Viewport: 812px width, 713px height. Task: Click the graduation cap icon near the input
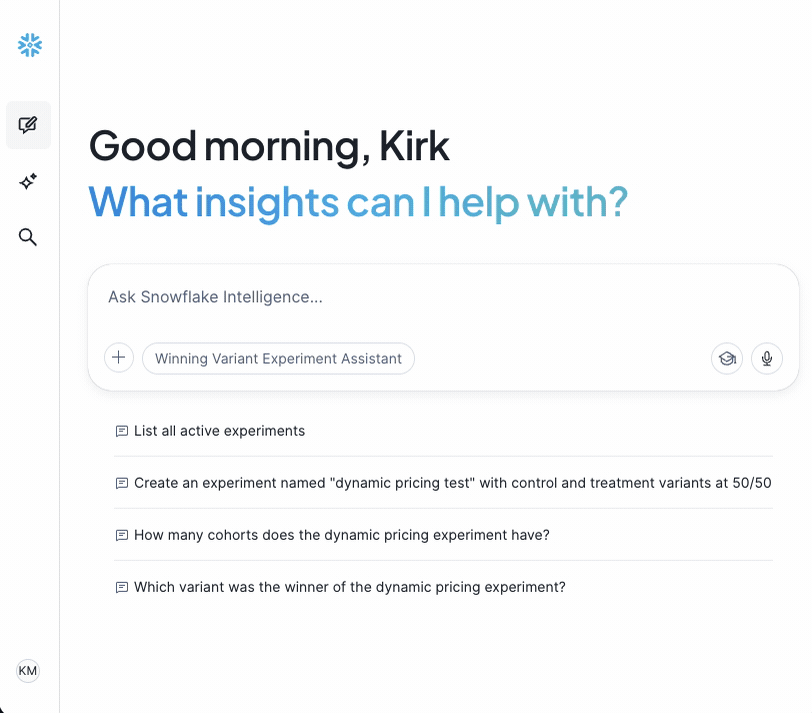726,358
